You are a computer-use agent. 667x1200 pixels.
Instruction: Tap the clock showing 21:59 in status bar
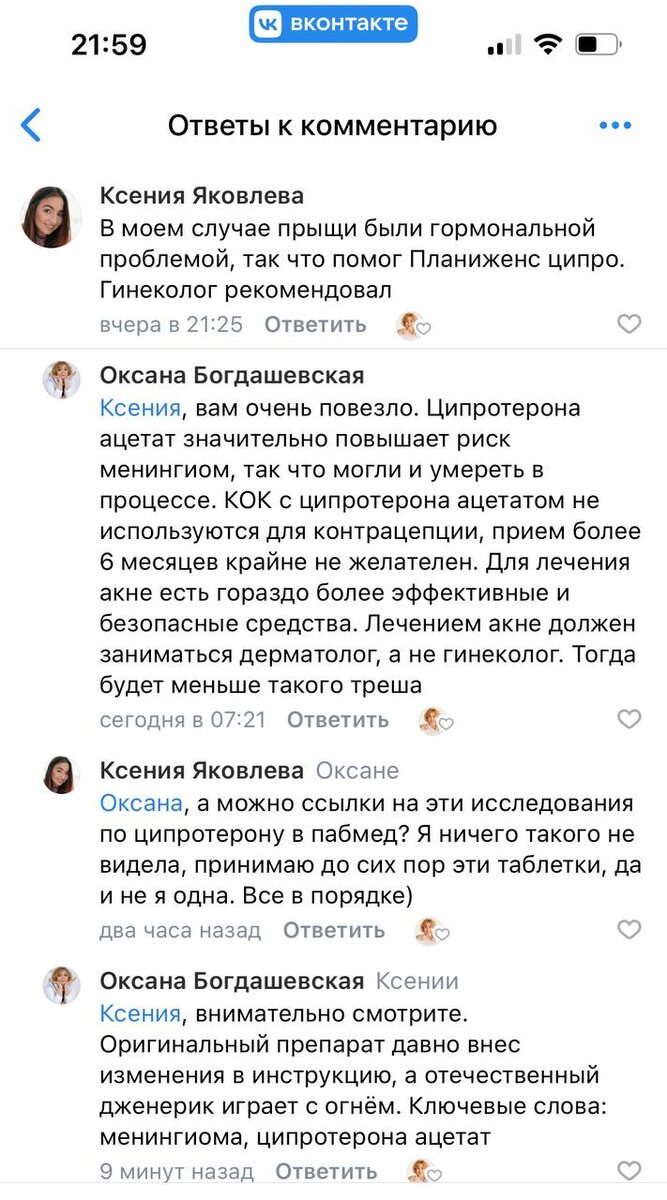(x=110, y=43)
